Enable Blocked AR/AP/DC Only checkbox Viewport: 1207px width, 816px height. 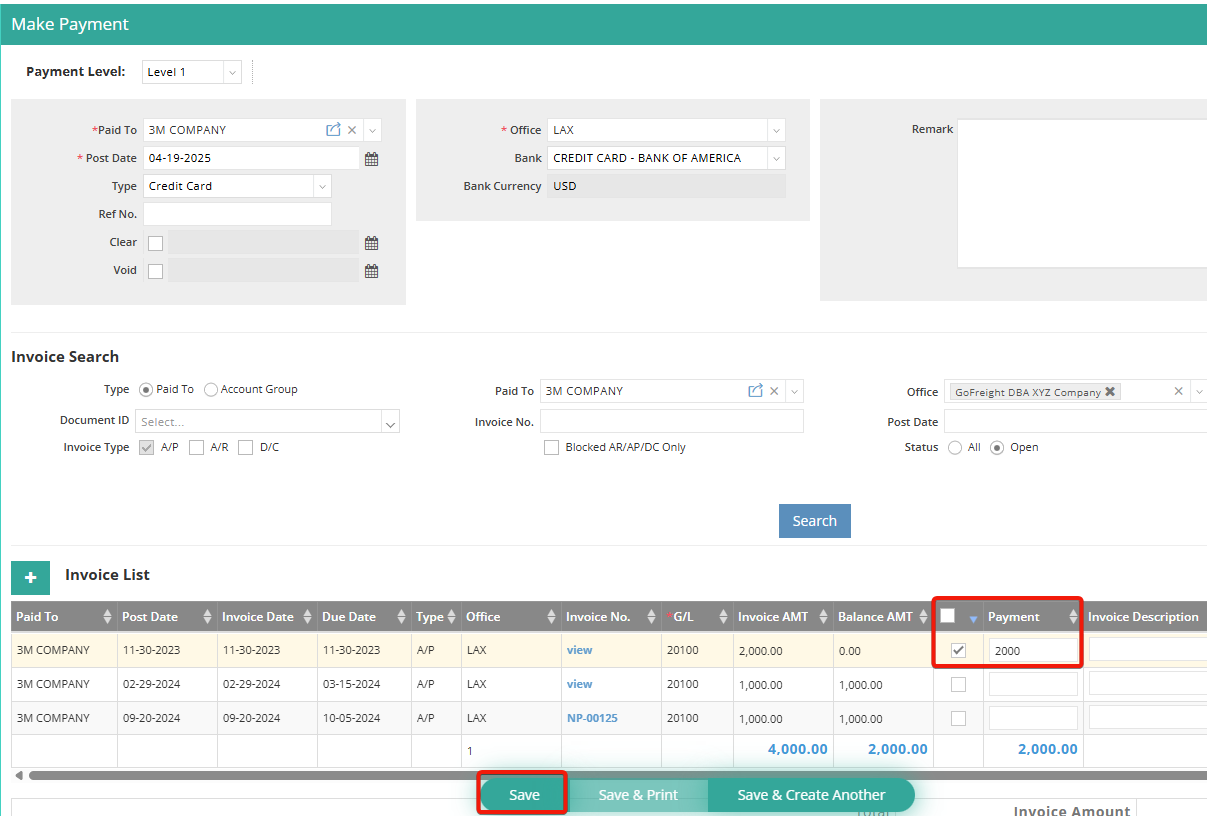[x=551, y=448]
